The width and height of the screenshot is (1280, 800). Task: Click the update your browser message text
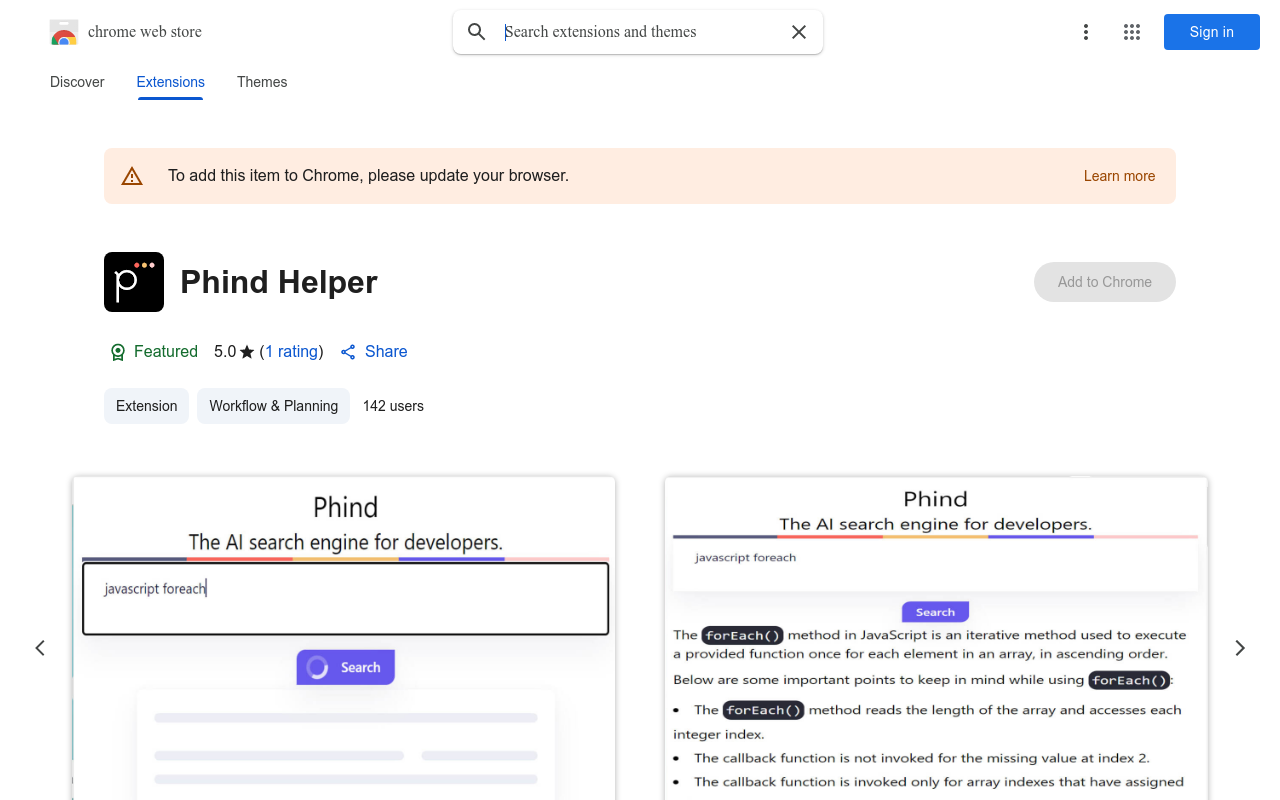[368, 176]
